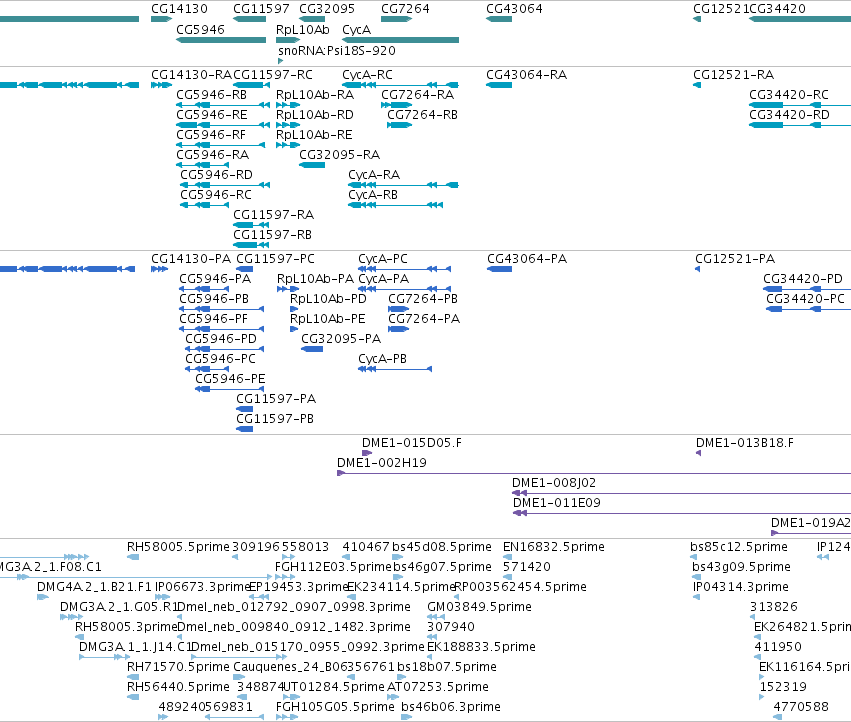Click transcript CG5946-RF label
This screenshot has height=722, width=851.
coord(211,135)
